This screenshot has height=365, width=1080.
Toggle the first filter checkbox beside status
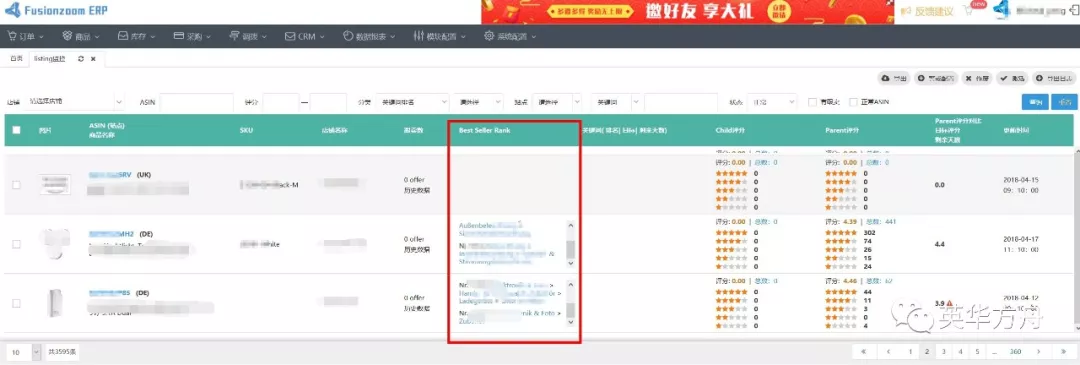tap(812, 102)
